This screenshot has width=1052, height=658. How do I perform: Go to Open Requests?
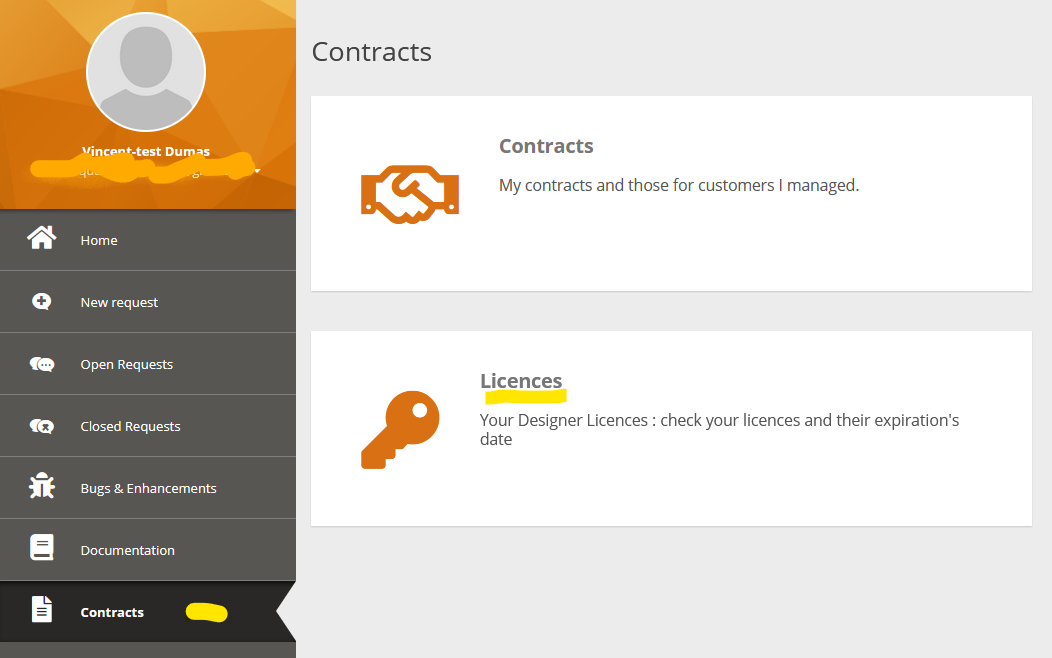point(126,364)
